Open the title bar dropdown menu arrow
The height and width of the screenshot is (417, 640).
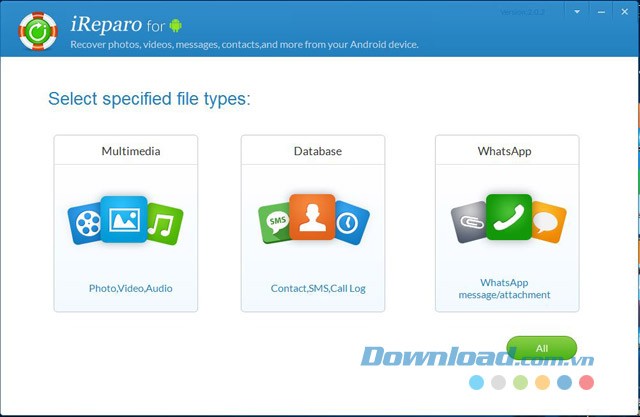[577, 12]
